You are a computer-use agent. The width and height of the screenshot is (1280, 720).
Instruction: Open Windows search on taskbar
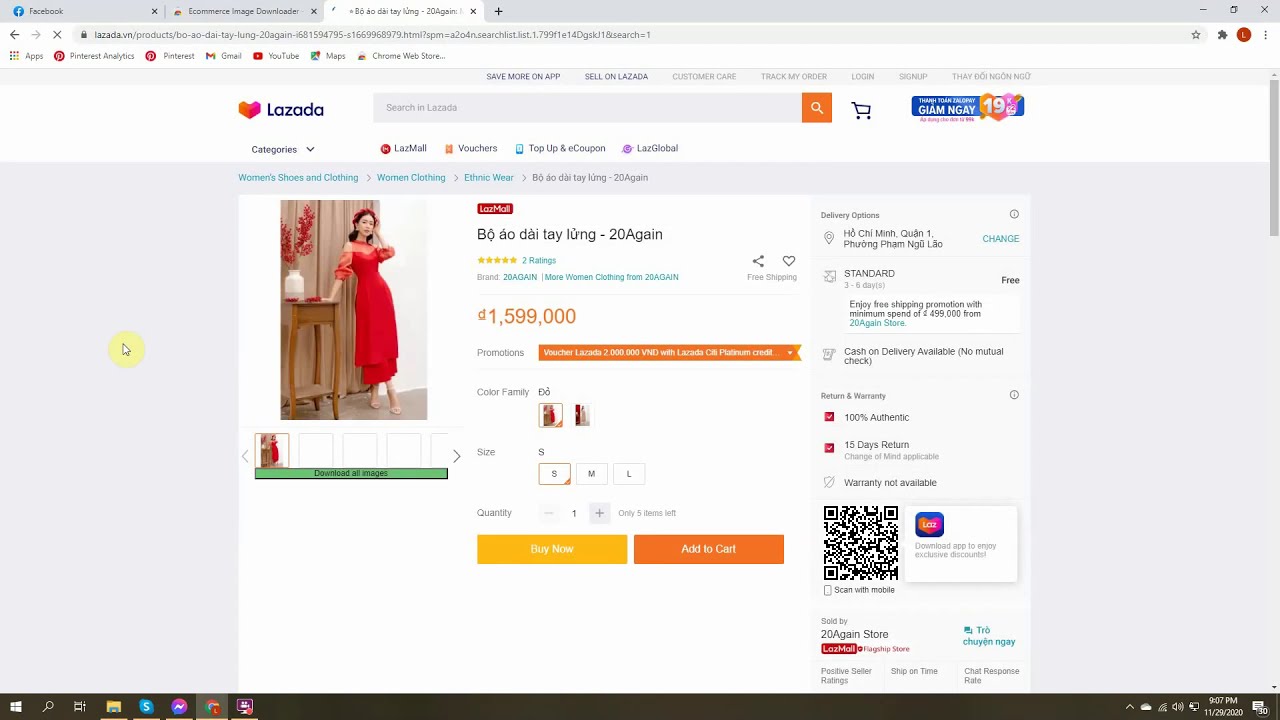[x=48, y=707]
